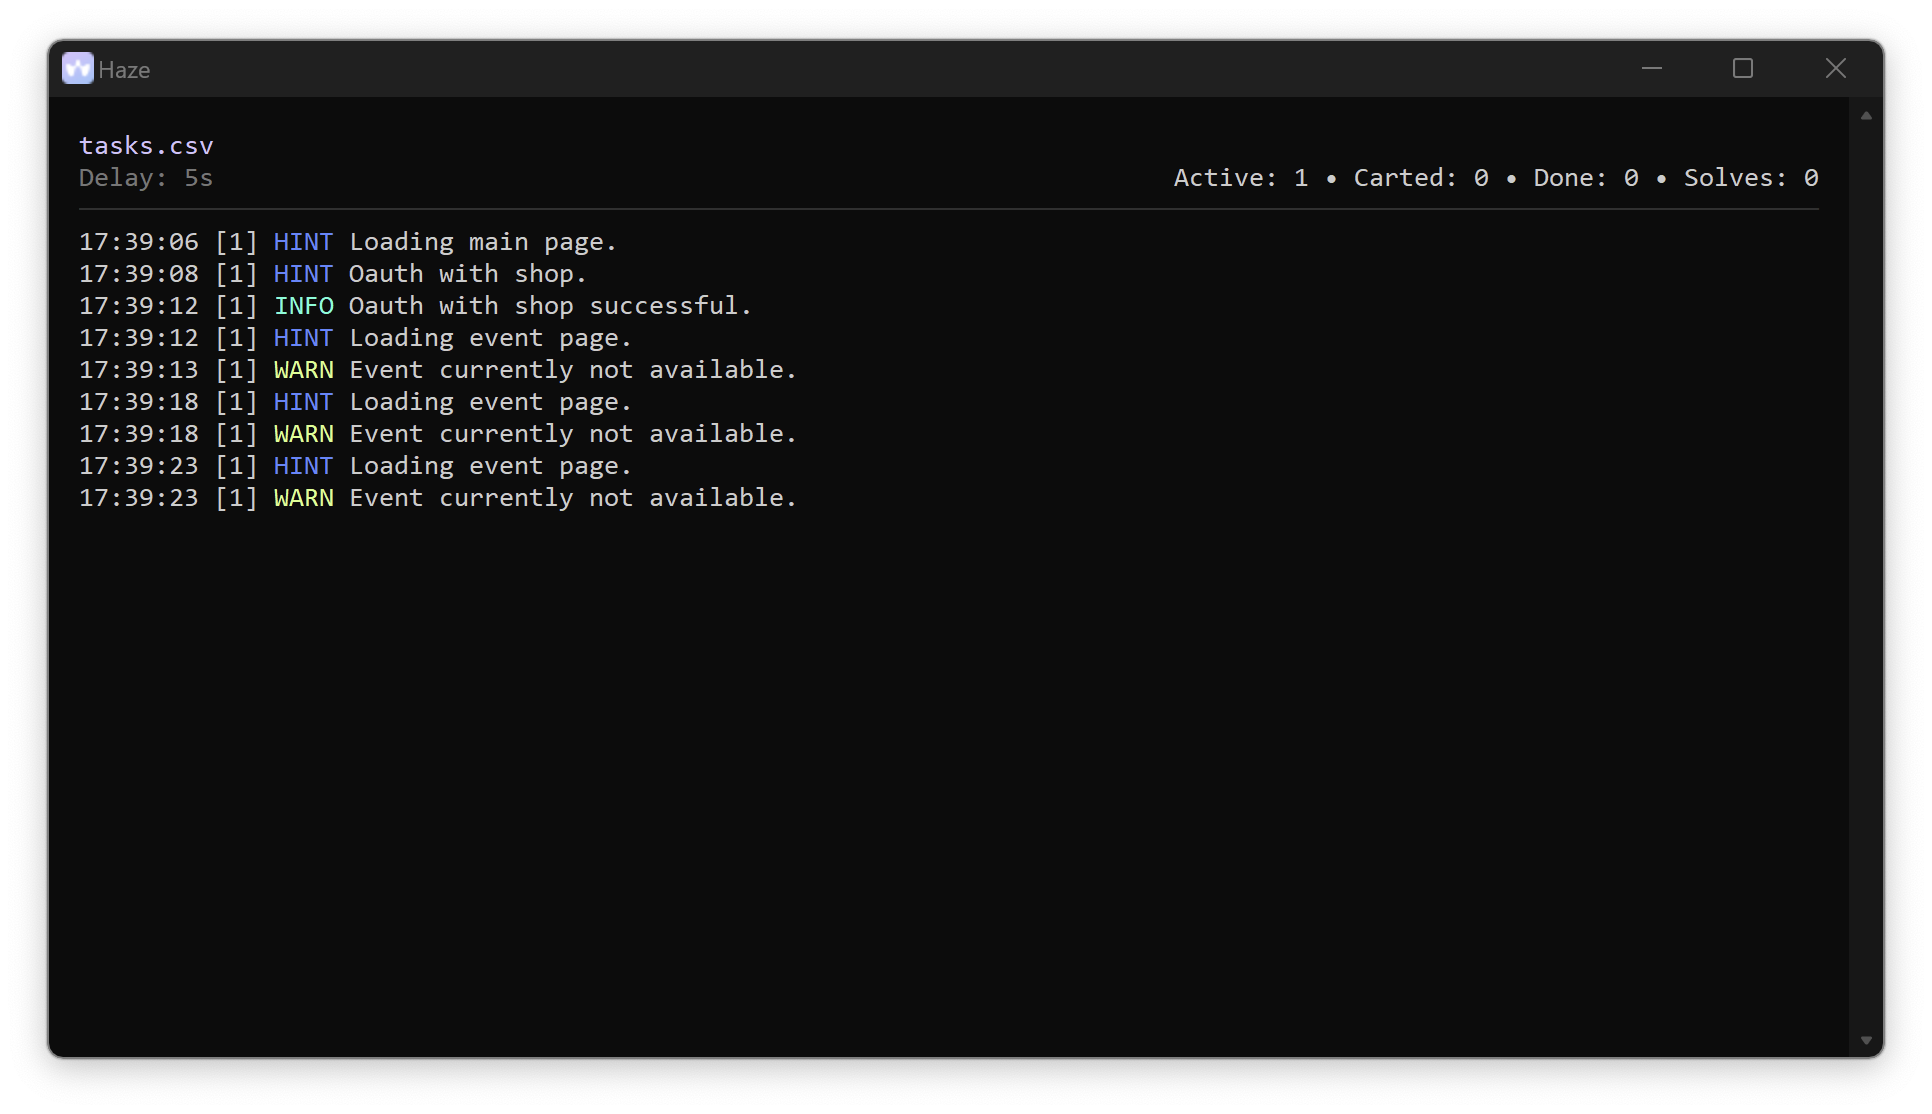
Task: Select the 17:39:13 WARN Event not available line
Action: 438,370
